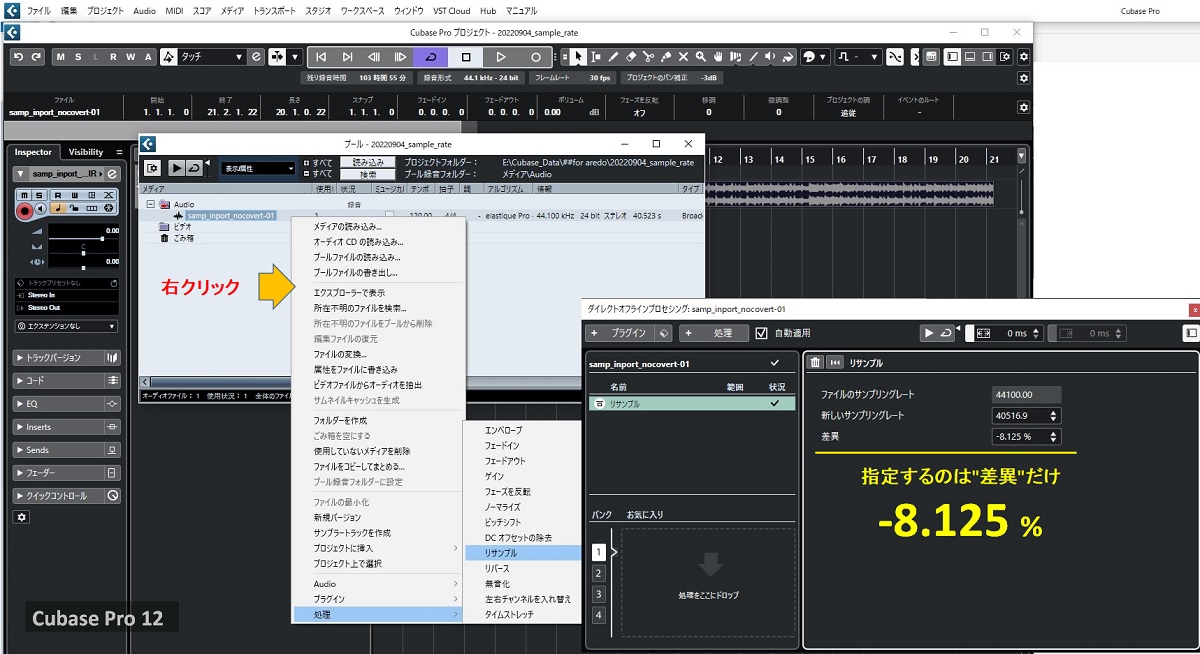Screen dimensions: 1200x654
Task: Click the track volume fader in Inspector
Action: tap(83, 238)
